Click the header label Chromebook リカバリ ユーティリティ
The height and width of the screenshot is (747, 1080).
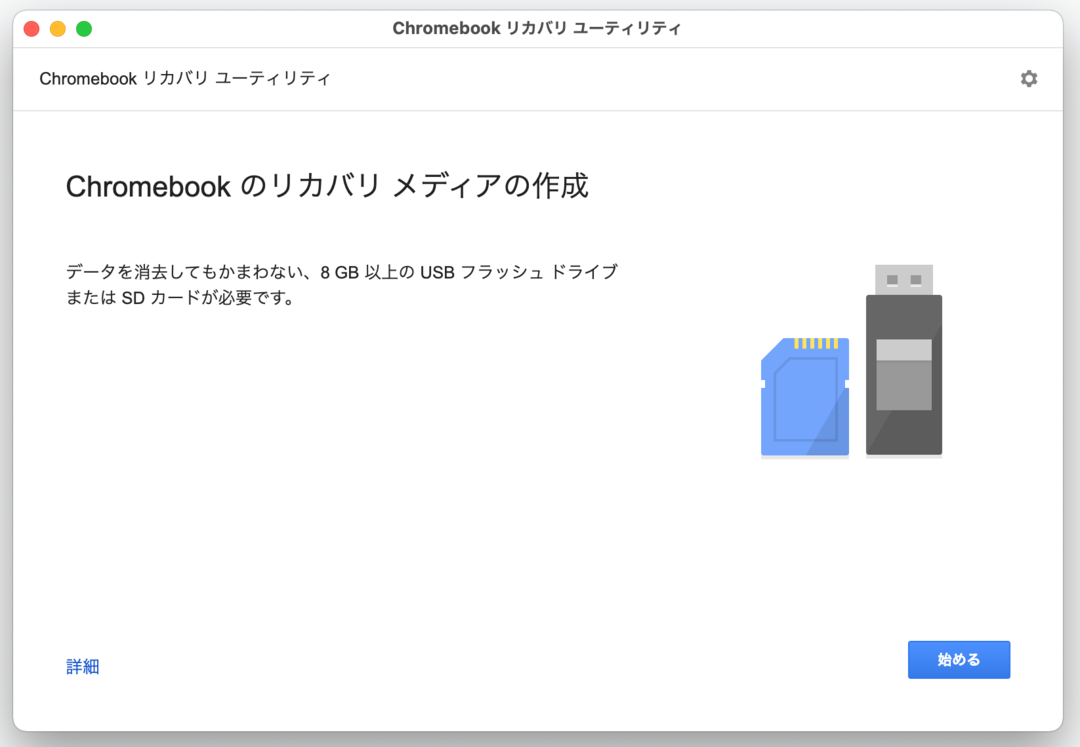tap(185, 78)
